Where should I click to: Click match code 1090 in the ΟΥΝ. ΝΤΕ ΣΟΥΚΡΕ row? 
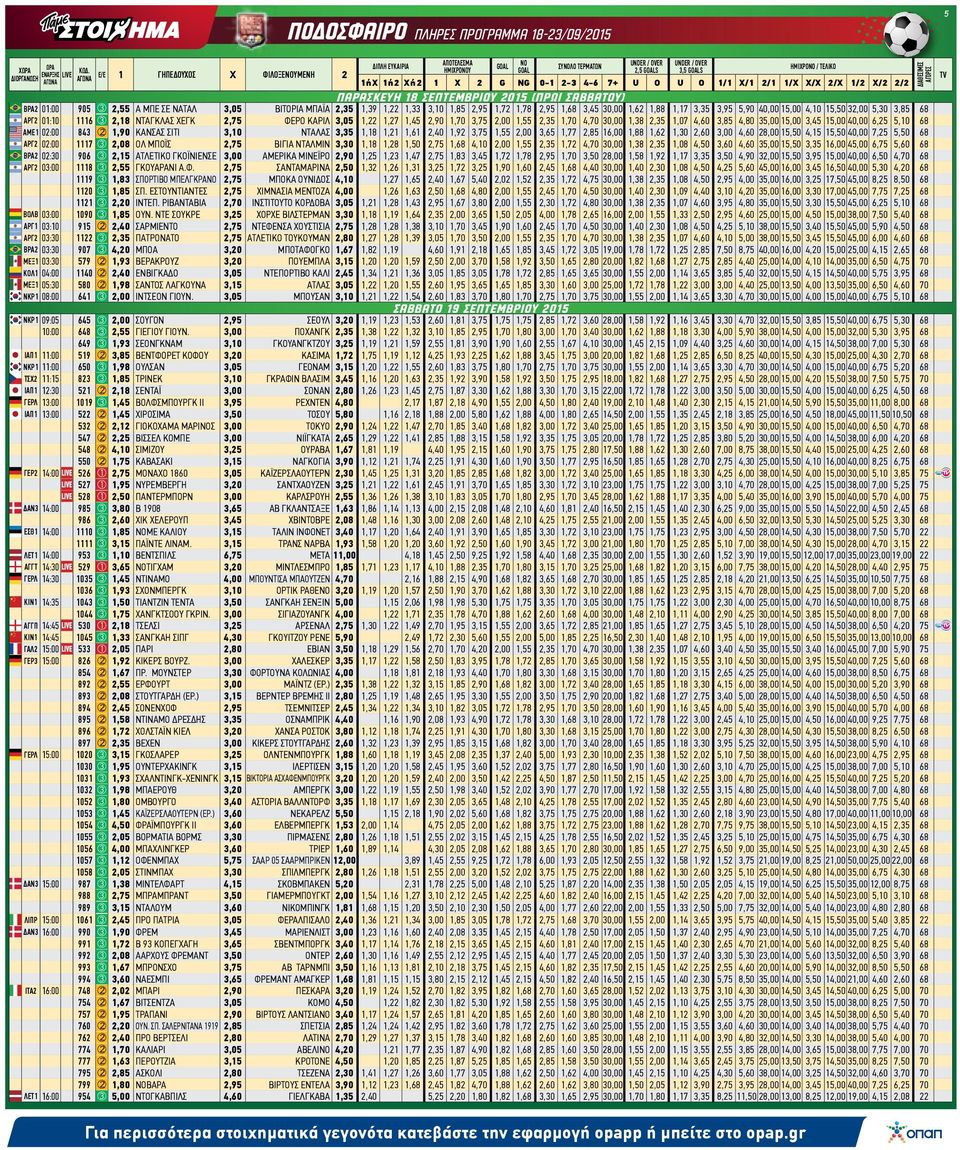pyautogui.click(x=84, y=214)
